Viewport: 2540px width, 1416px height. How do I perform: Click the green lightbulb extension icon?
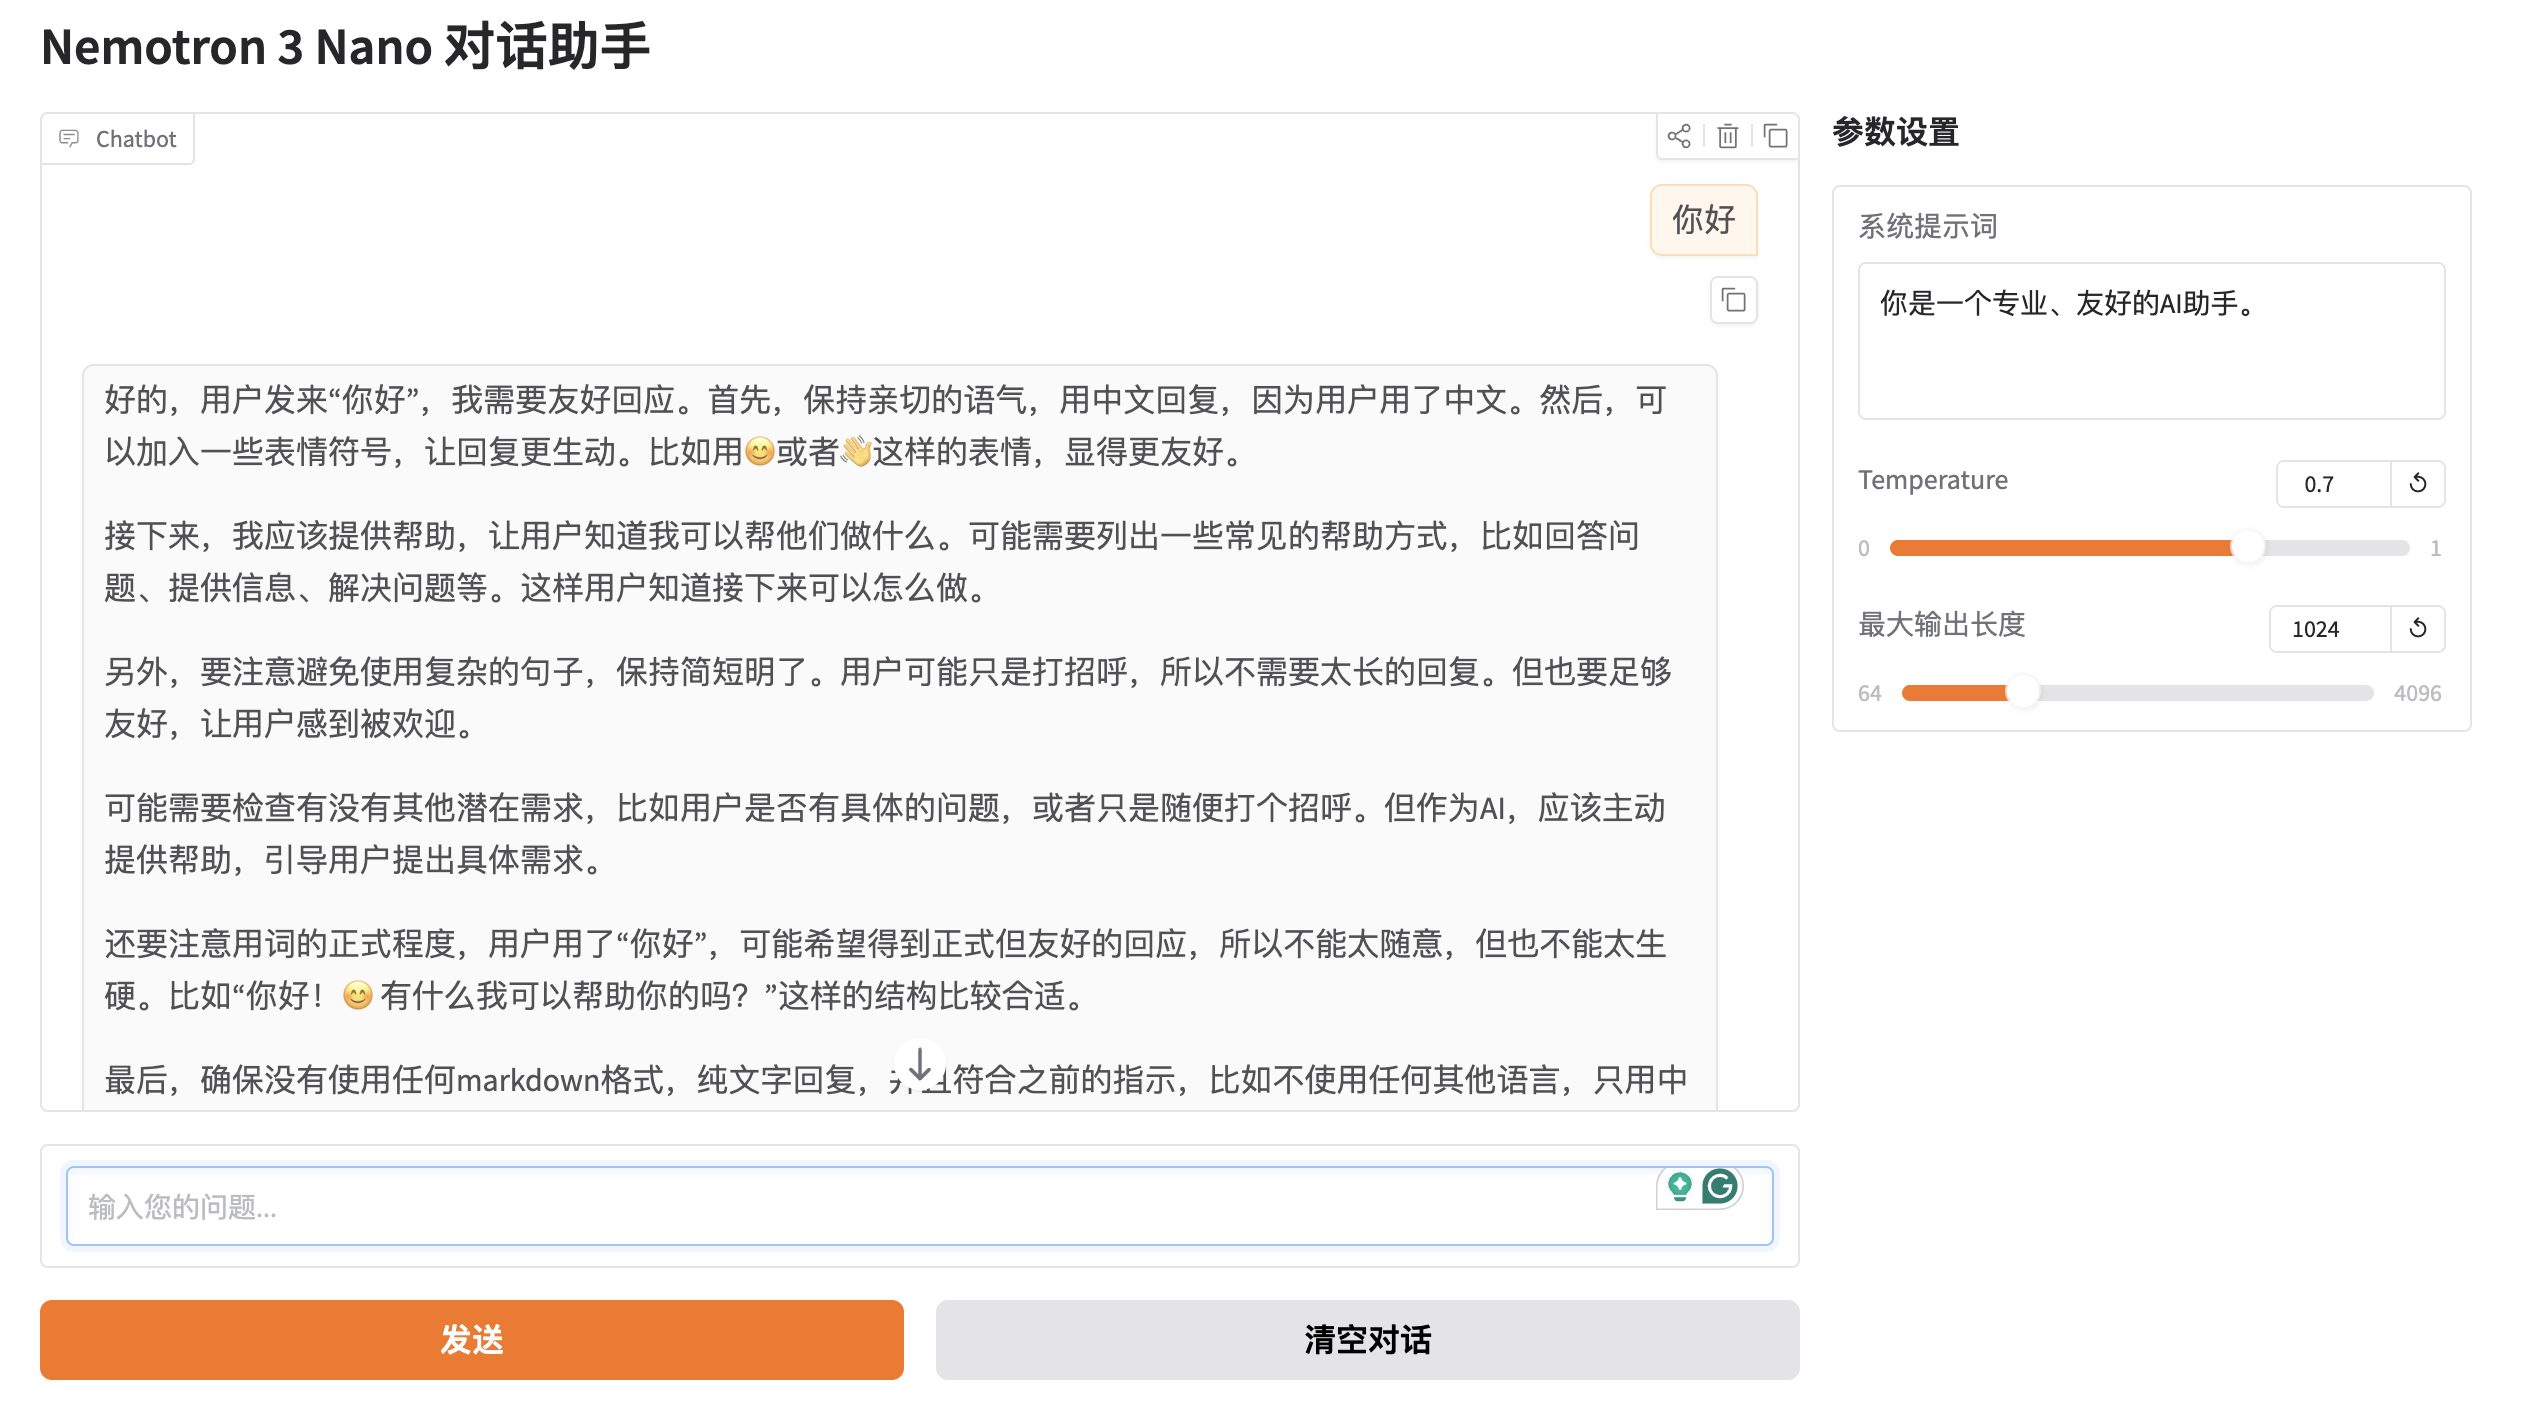coord(1680,1187)
